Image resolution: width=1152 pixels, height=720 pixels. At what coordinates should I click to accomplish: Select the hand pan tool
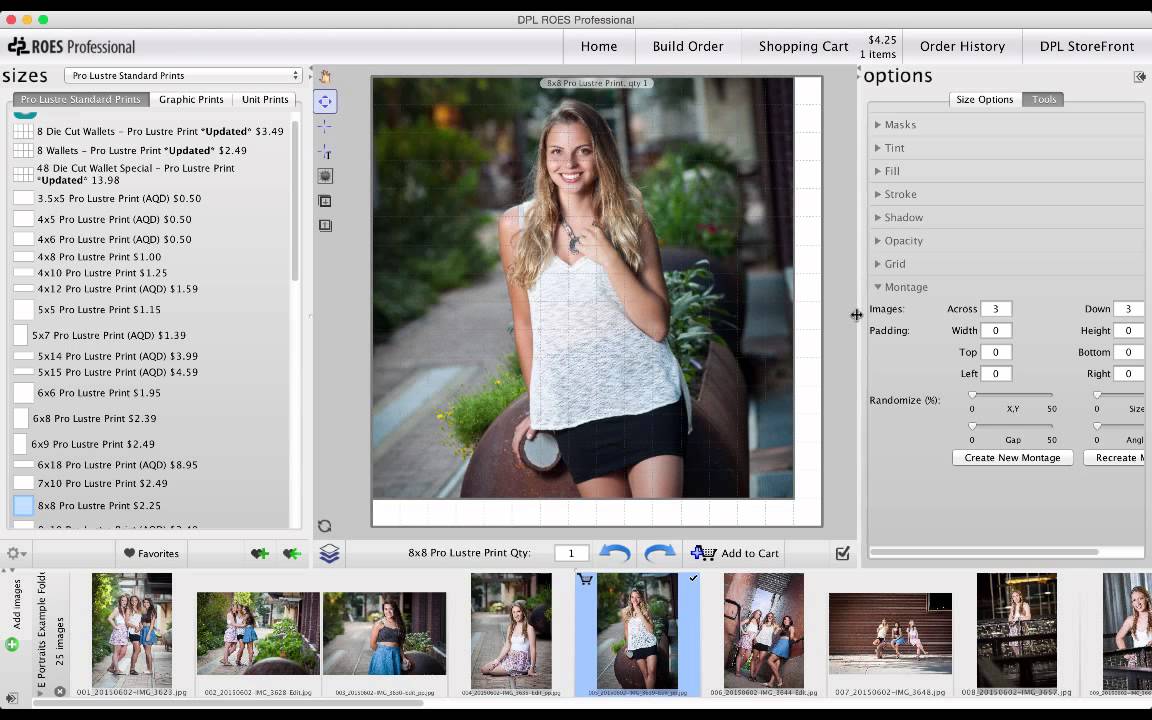tap(325, 76)
